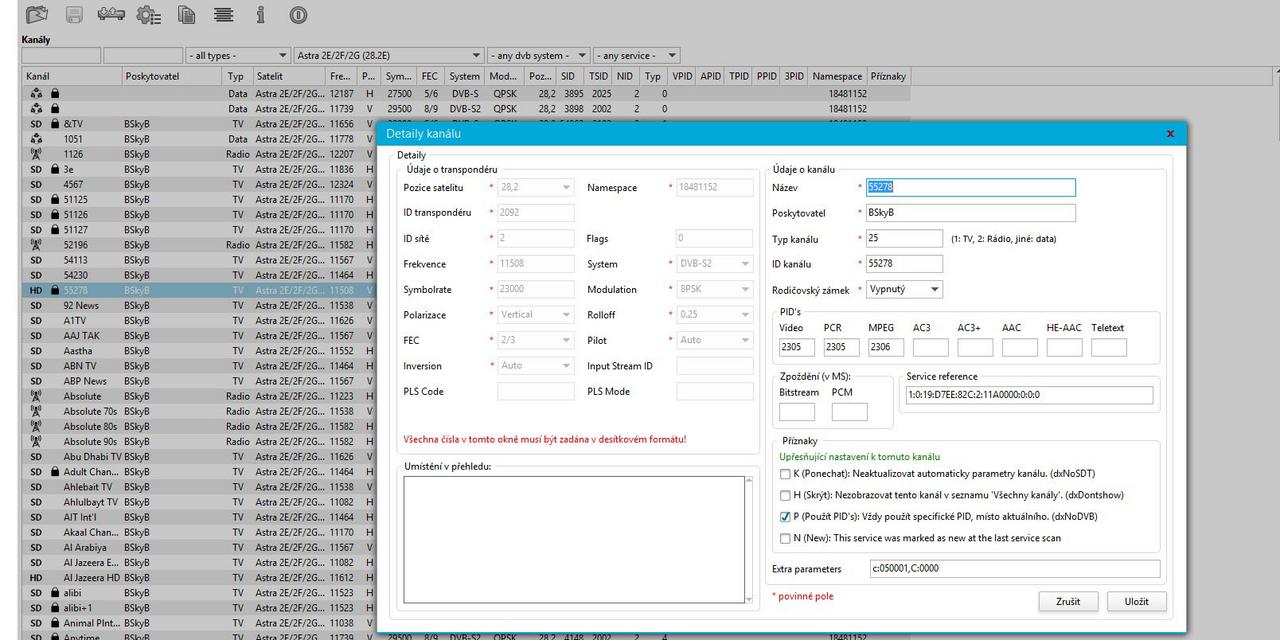1280x640 pixels.
Task: Click the round power toolbar icon
Action: coord(298,15)
